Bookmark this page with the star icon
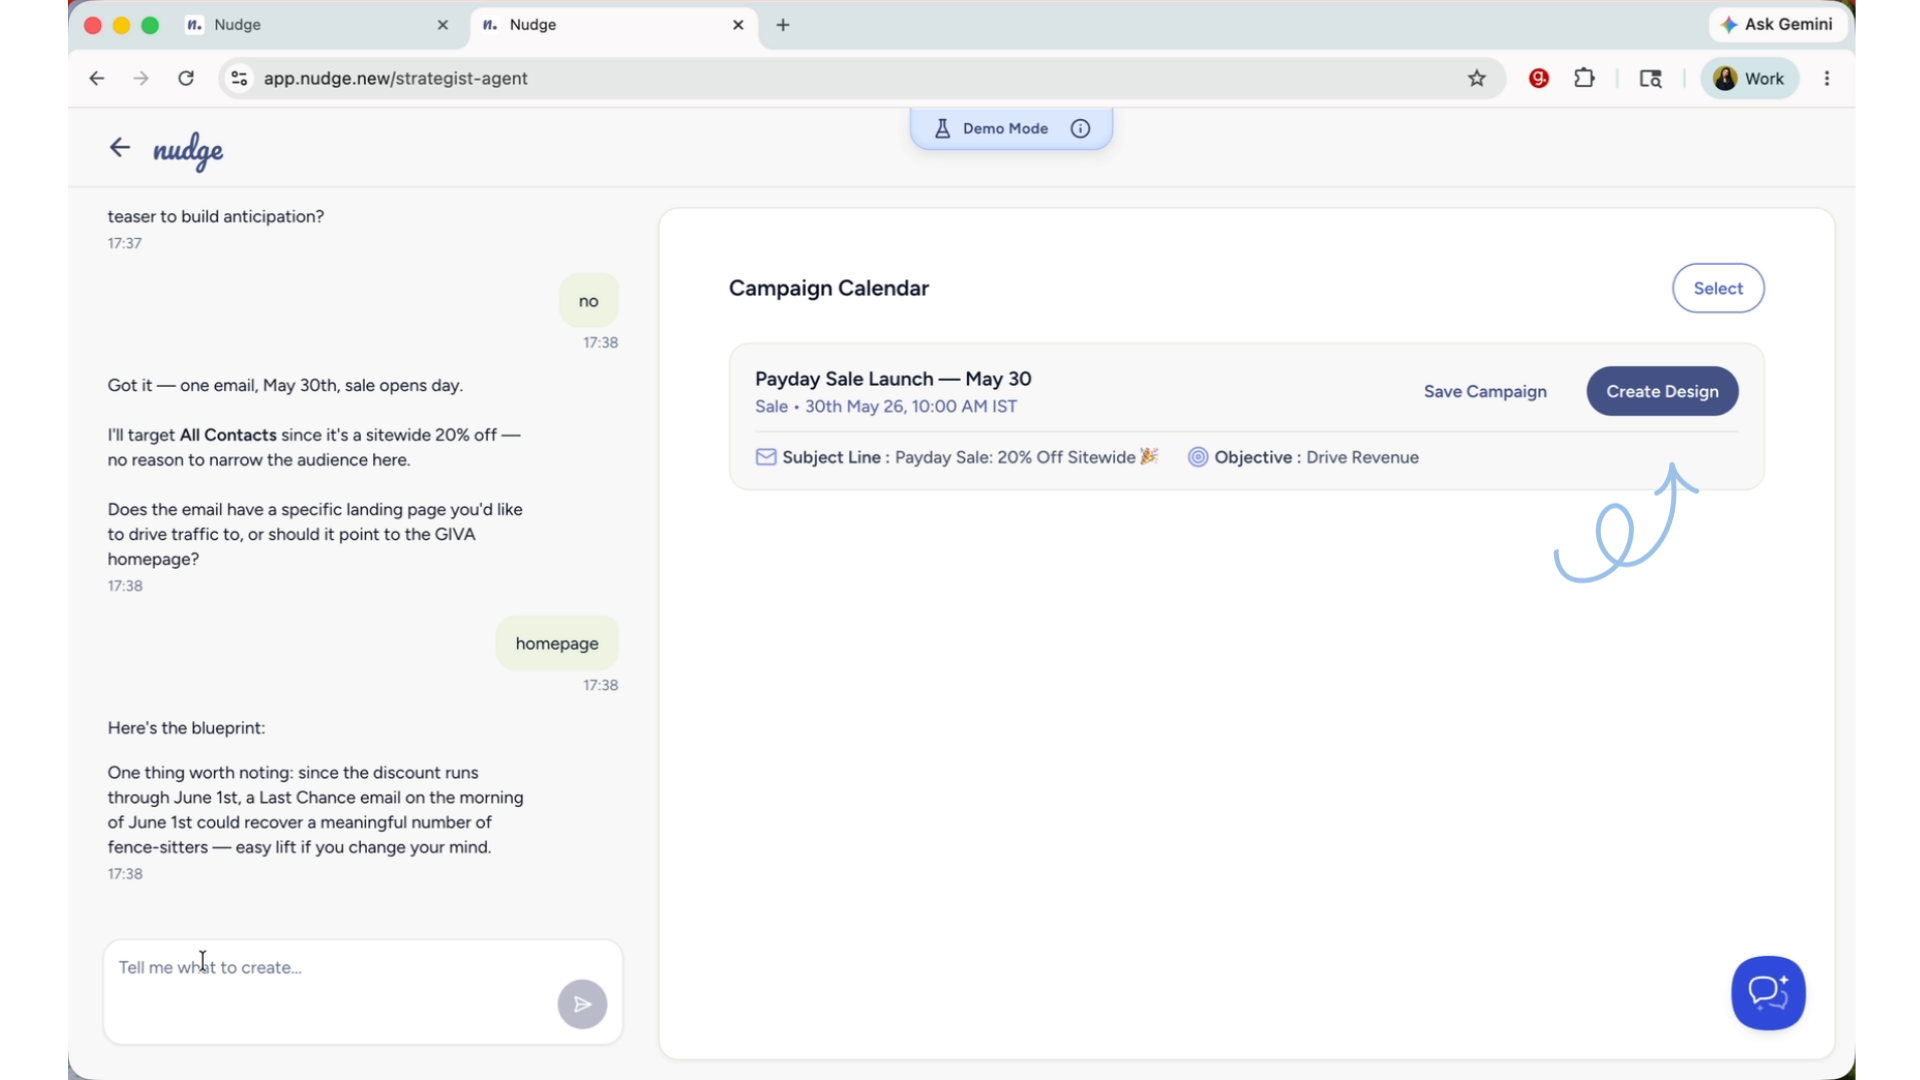 1477,78
